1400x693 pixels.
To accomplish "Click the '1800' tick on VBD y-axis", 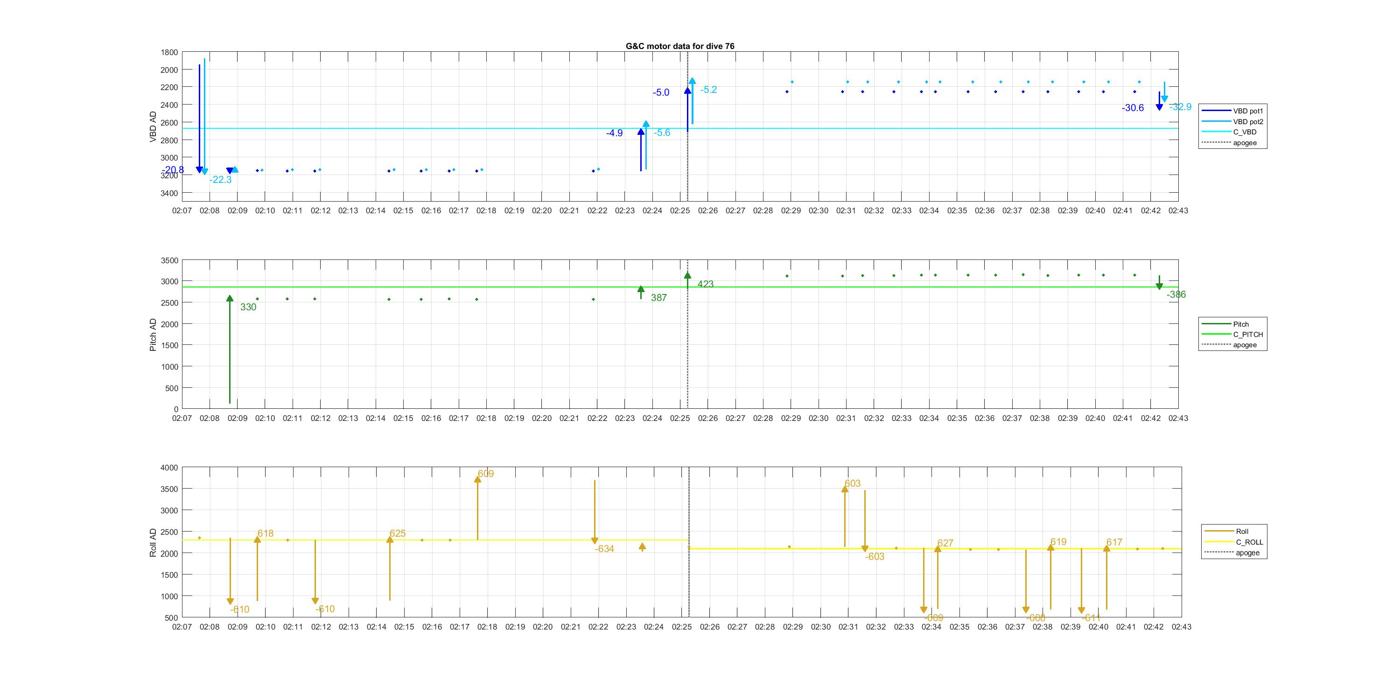I will point(169,52).
